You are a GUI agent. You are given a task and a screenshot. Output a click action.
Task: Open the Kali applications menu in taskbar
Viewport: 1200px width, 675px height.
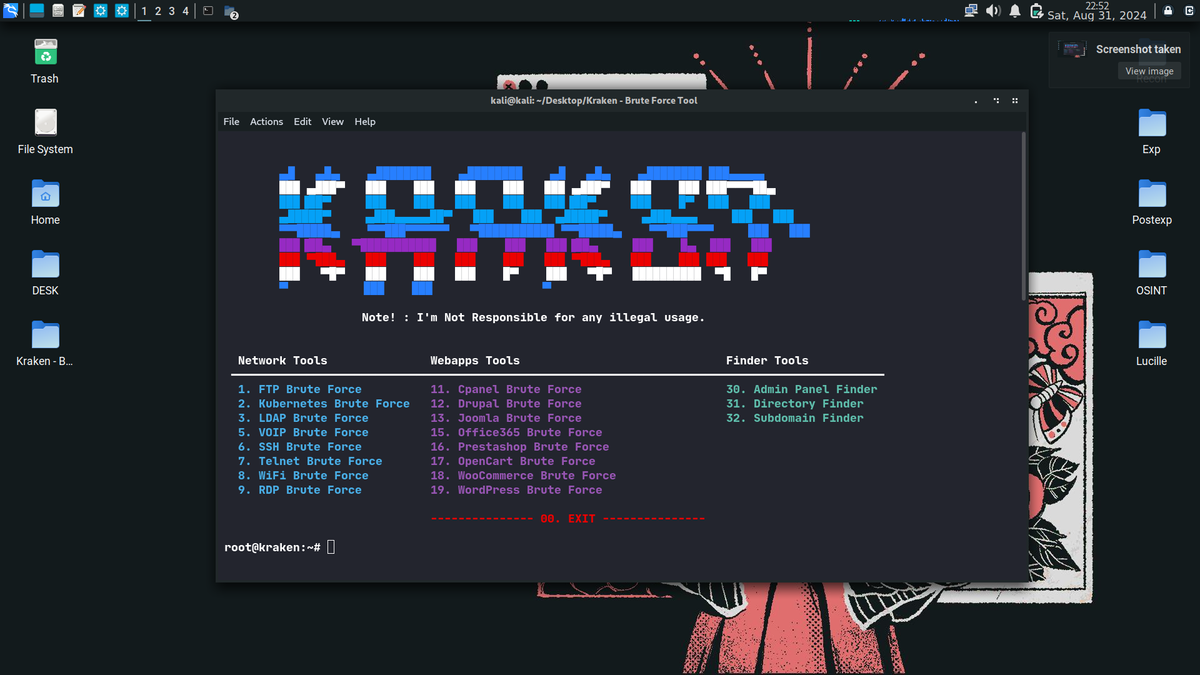pyautogui.click(x=11, y=11)
